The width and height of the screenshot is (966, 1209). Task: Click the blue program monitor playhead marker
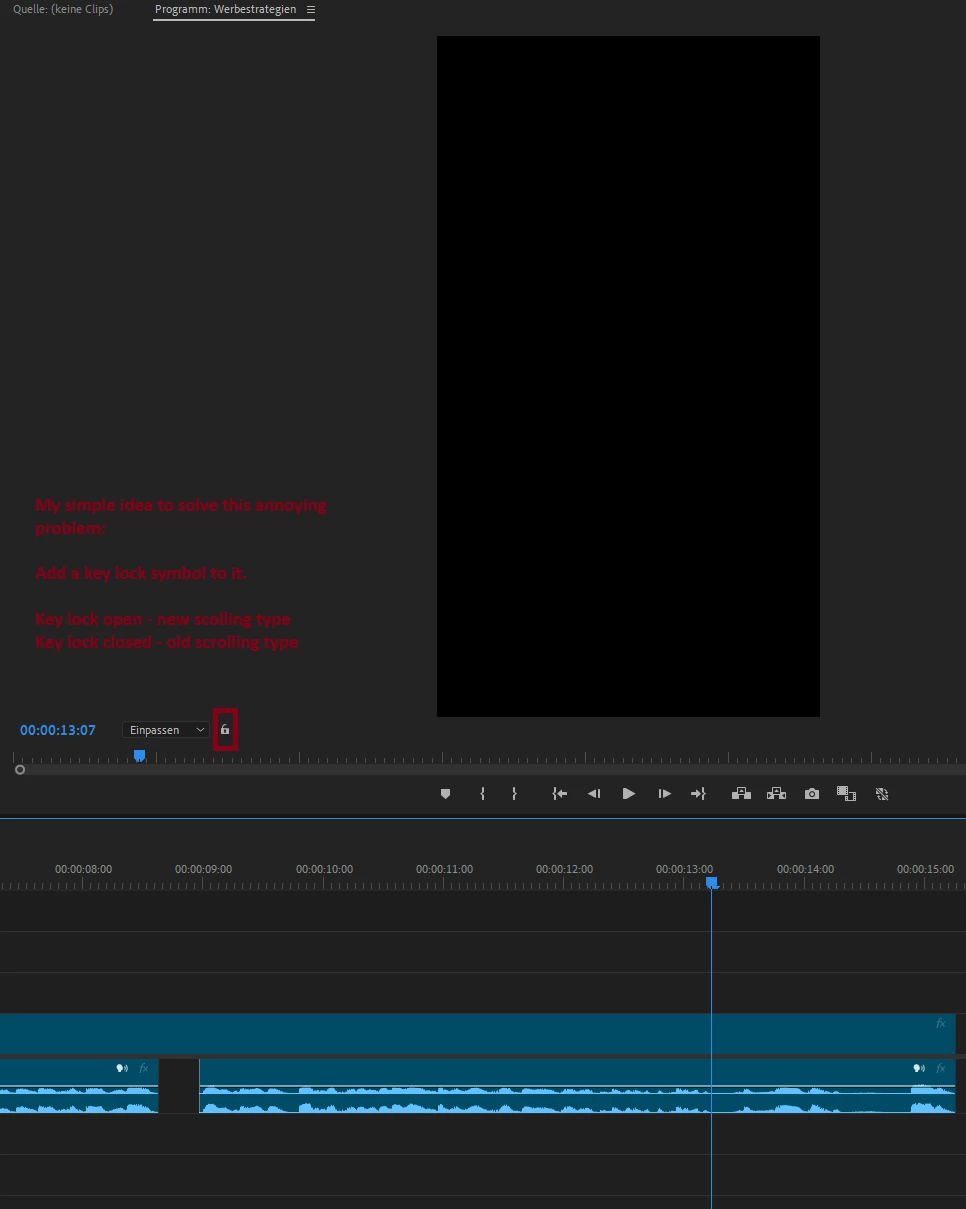click(x=140, y=755)
